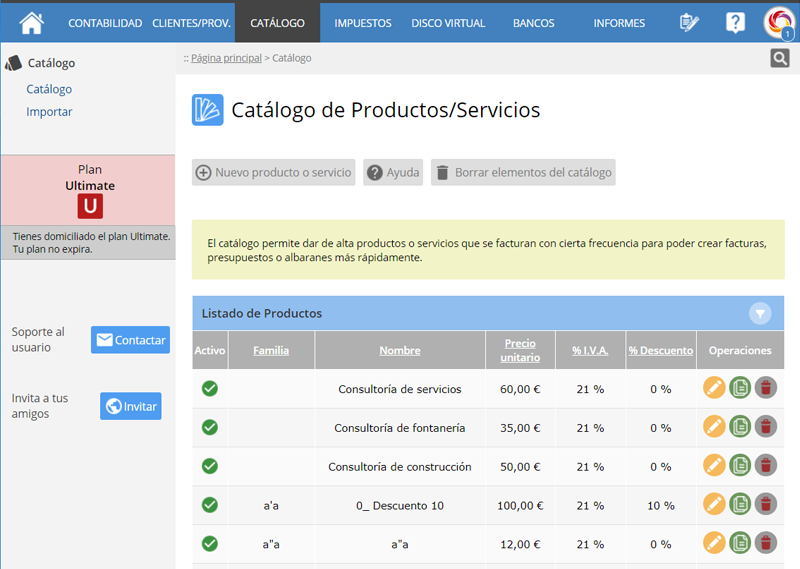Screen dimensions: 800x569
Task: Go to the home page icon
Action: point(31,23)
